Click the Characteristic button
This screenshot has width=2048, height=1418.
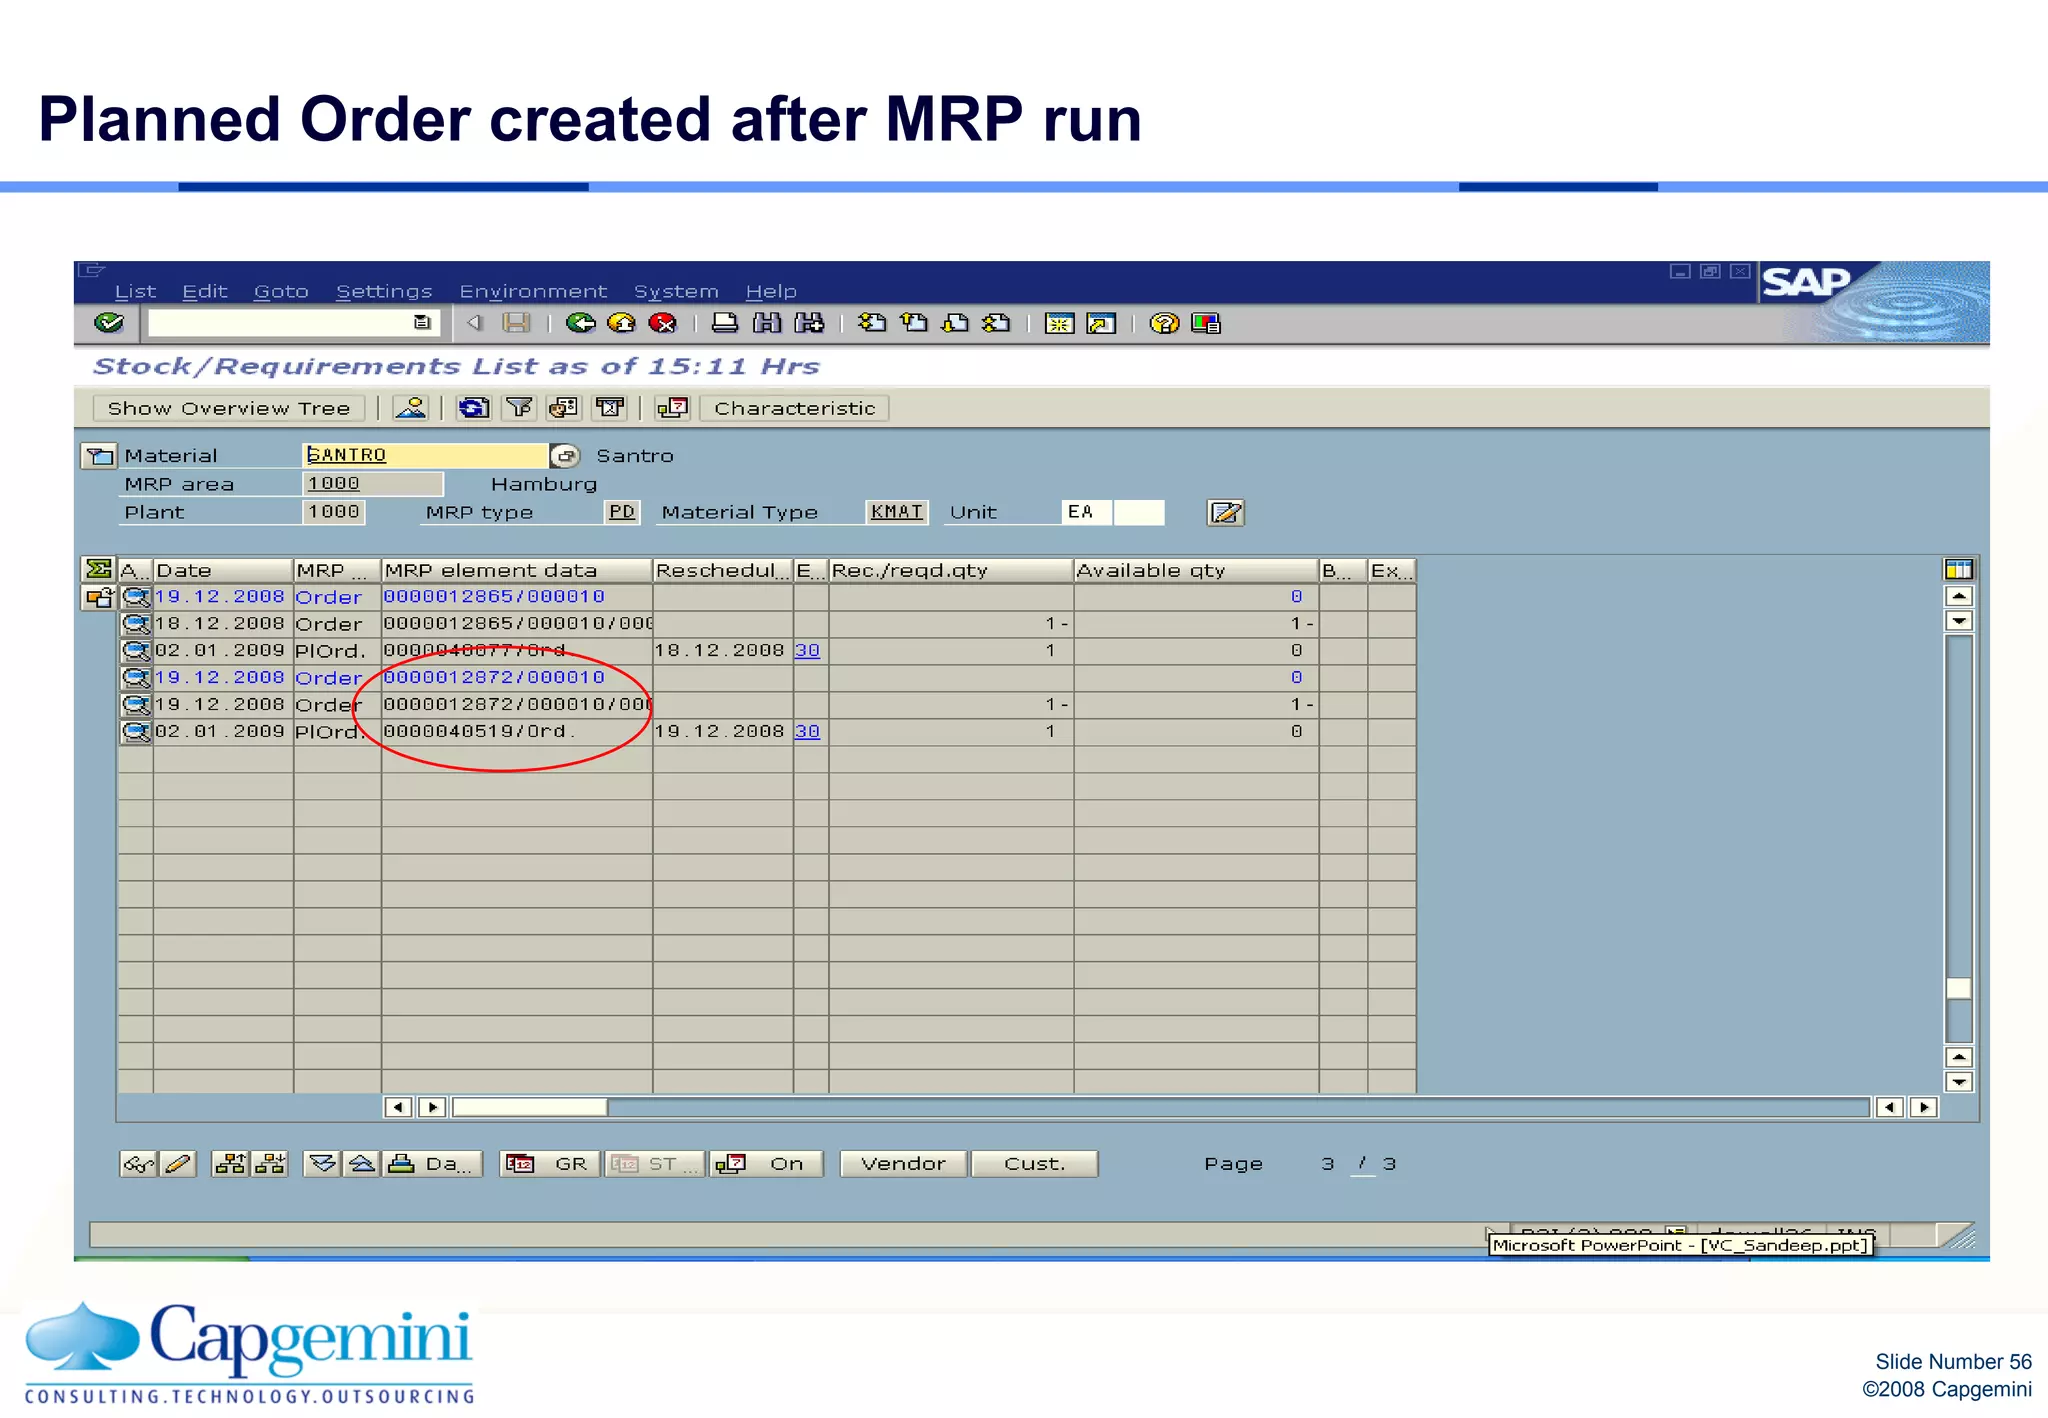pos(794,408)
